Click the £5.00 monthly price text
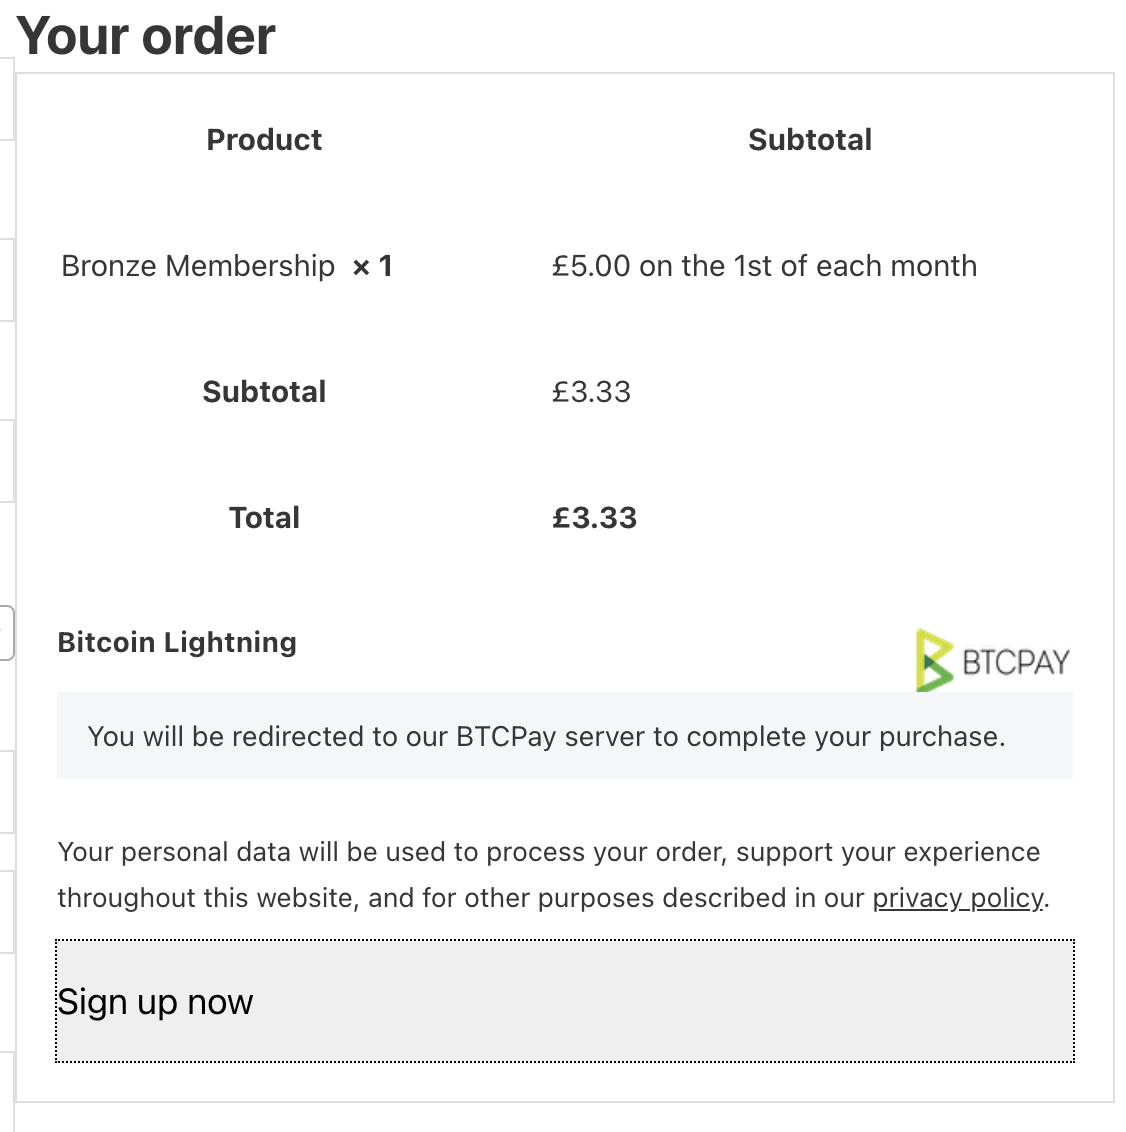1126x1132 pixels. (764, 266)
